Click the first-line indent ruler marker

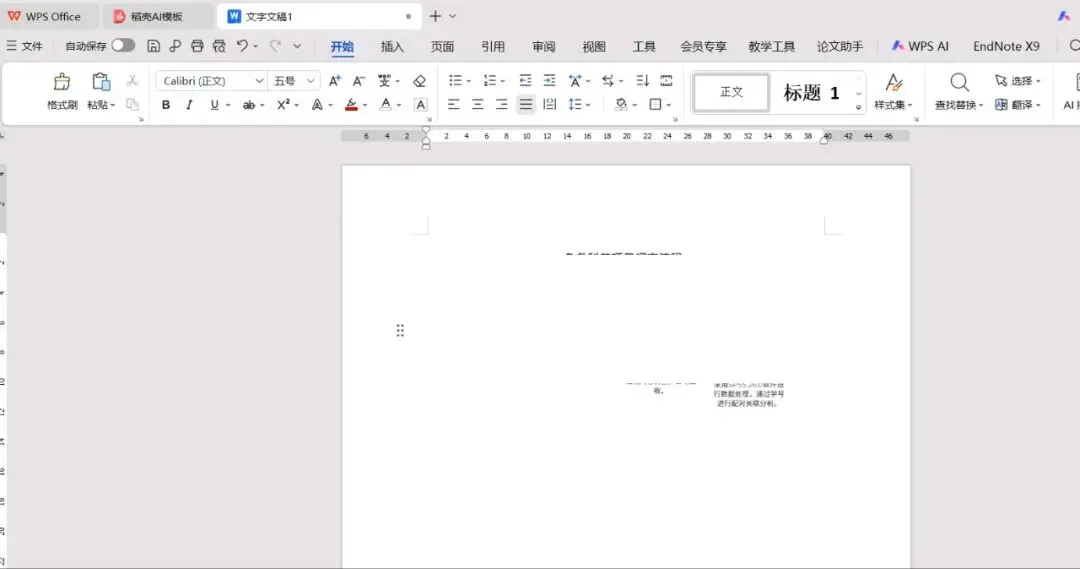(x=426, y=130)
